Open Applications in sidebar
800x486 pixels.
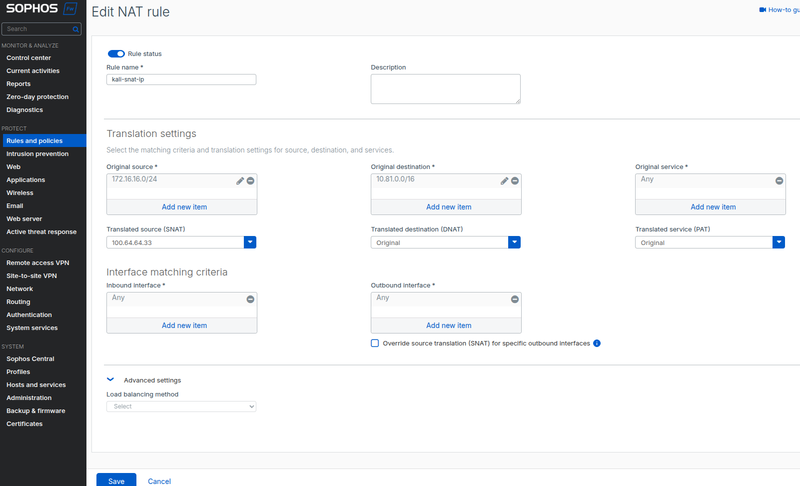point(26,180)
